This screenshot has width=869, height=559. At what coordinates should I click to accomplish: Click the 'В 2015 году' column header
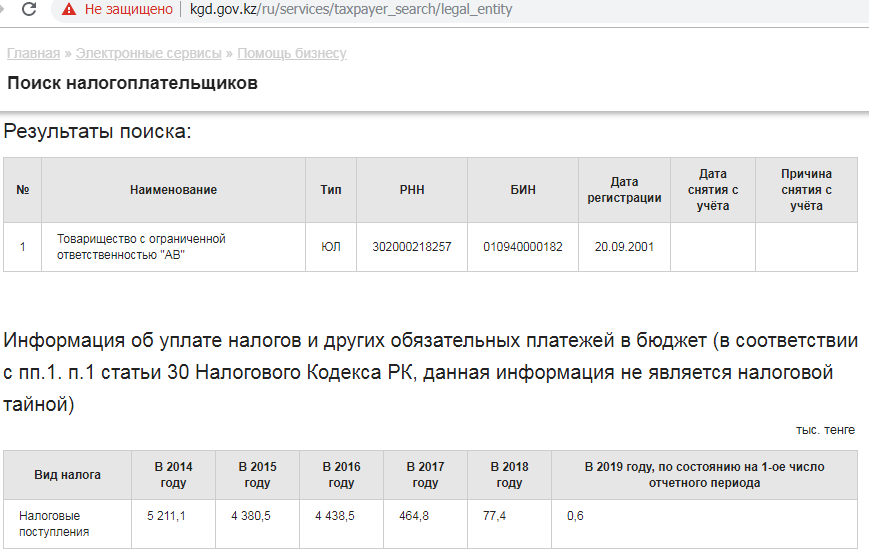click(x=257, y=475)
